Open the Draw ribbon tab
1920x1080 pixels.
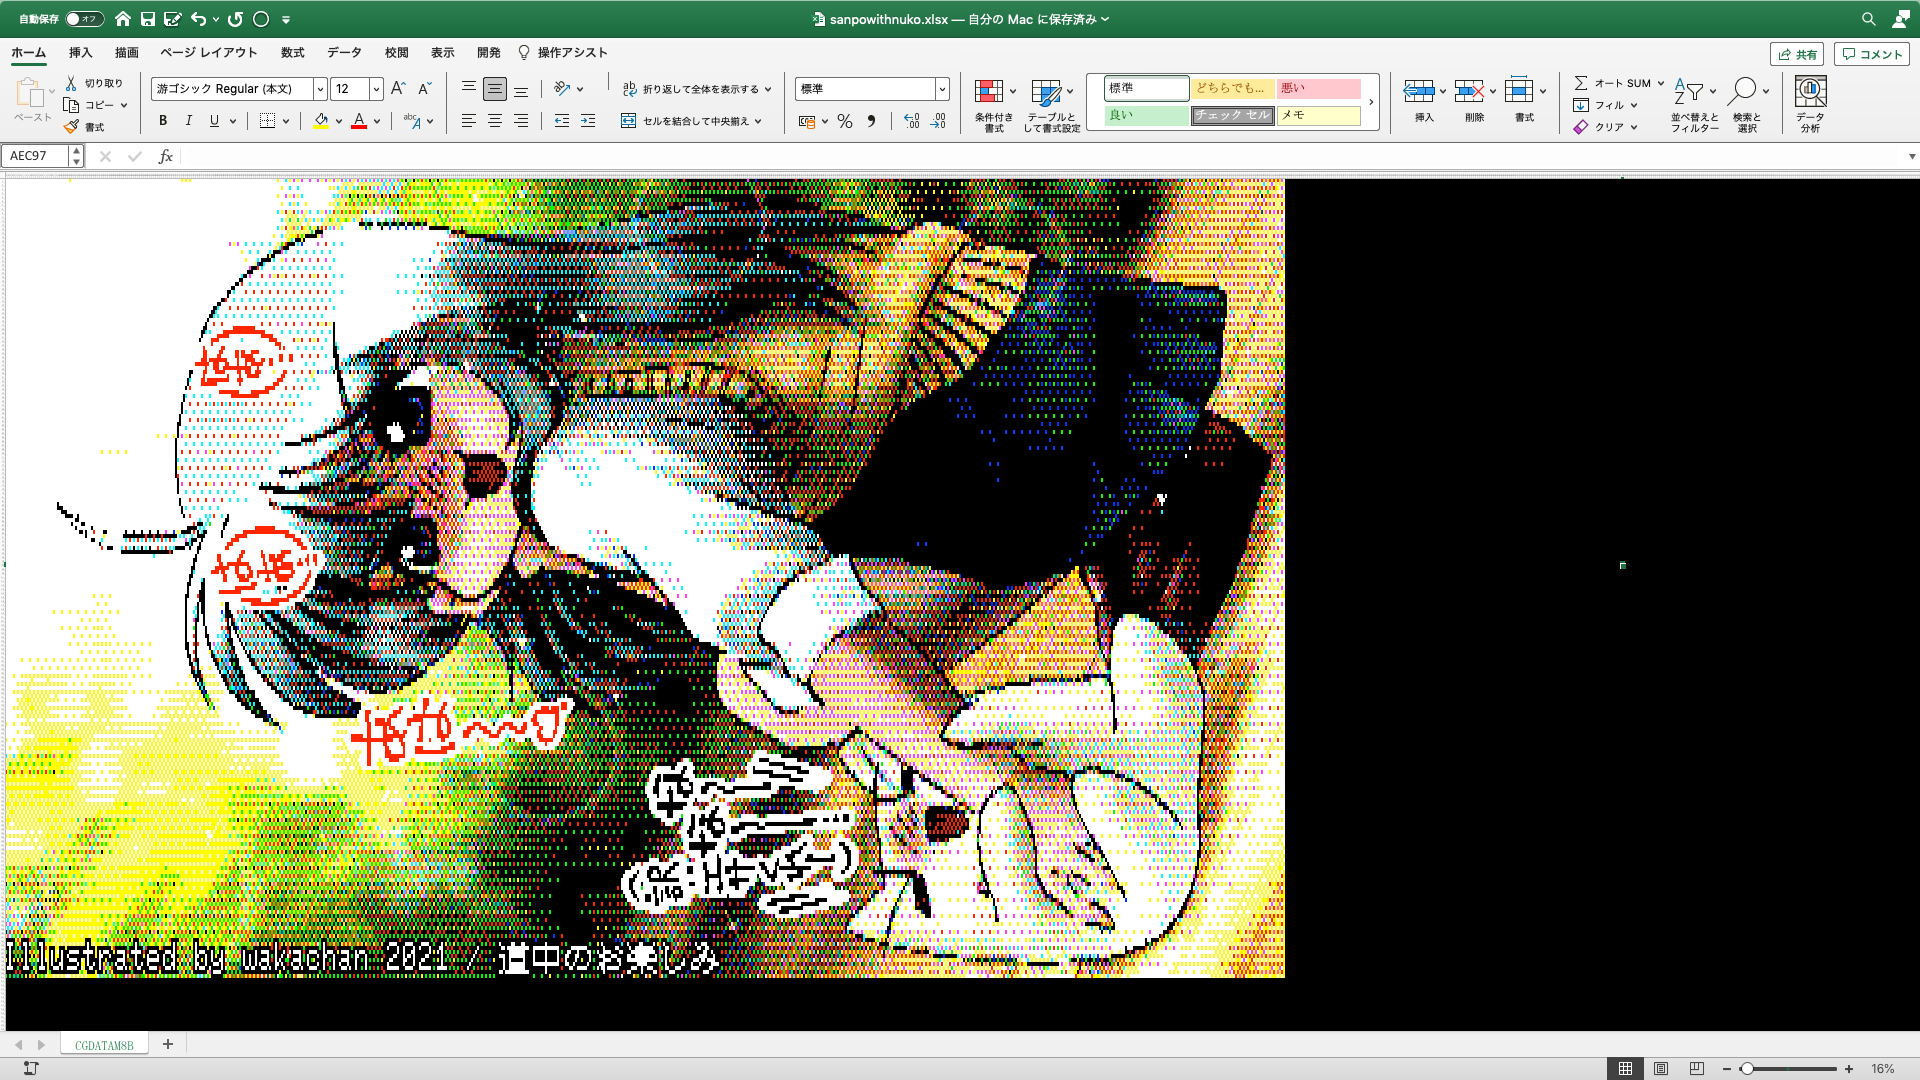pyautogui.click(x=126, y=52)
